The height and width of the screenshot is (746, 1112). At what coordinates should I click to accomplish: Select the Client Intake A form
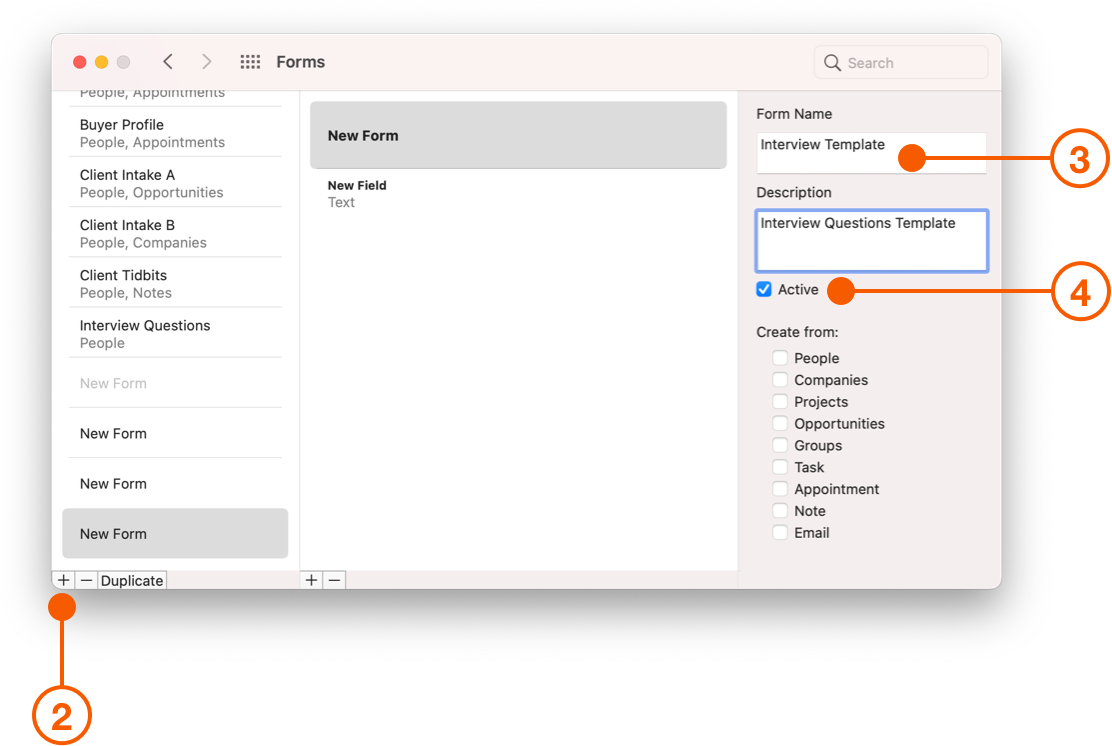point(175,183)
